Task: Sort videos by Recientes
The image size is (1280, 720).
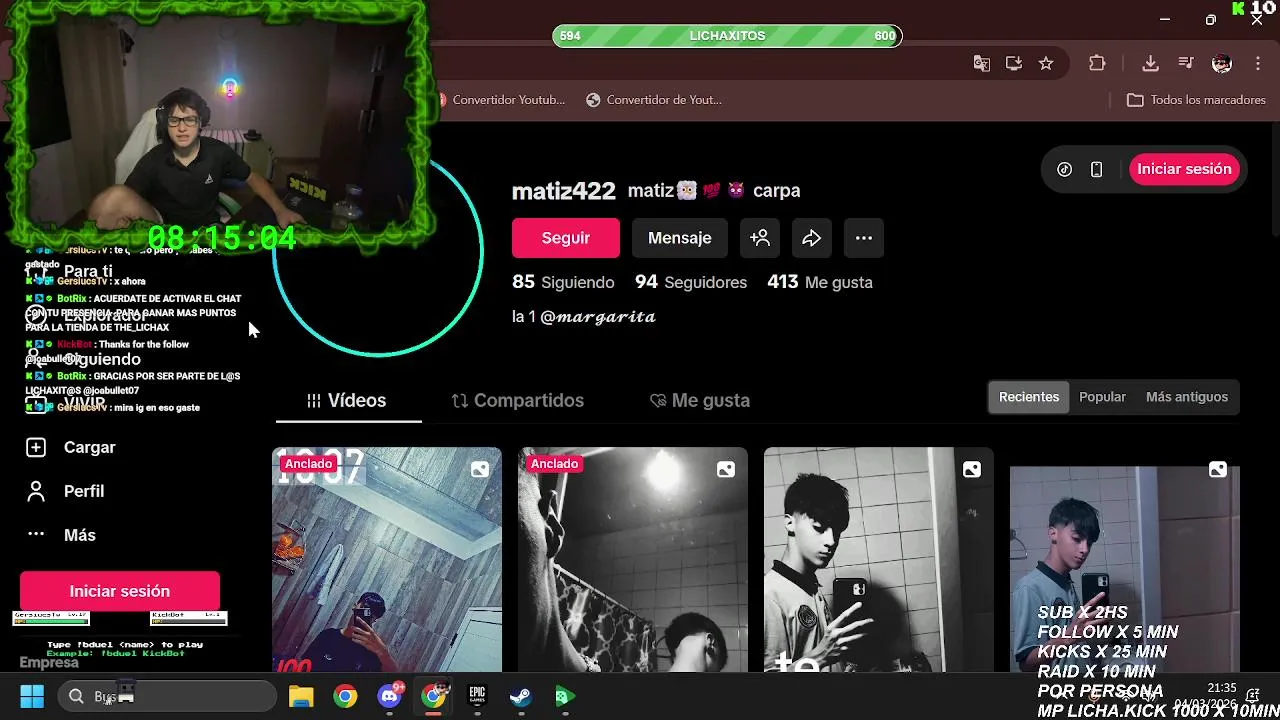Action: point(1028,397)
